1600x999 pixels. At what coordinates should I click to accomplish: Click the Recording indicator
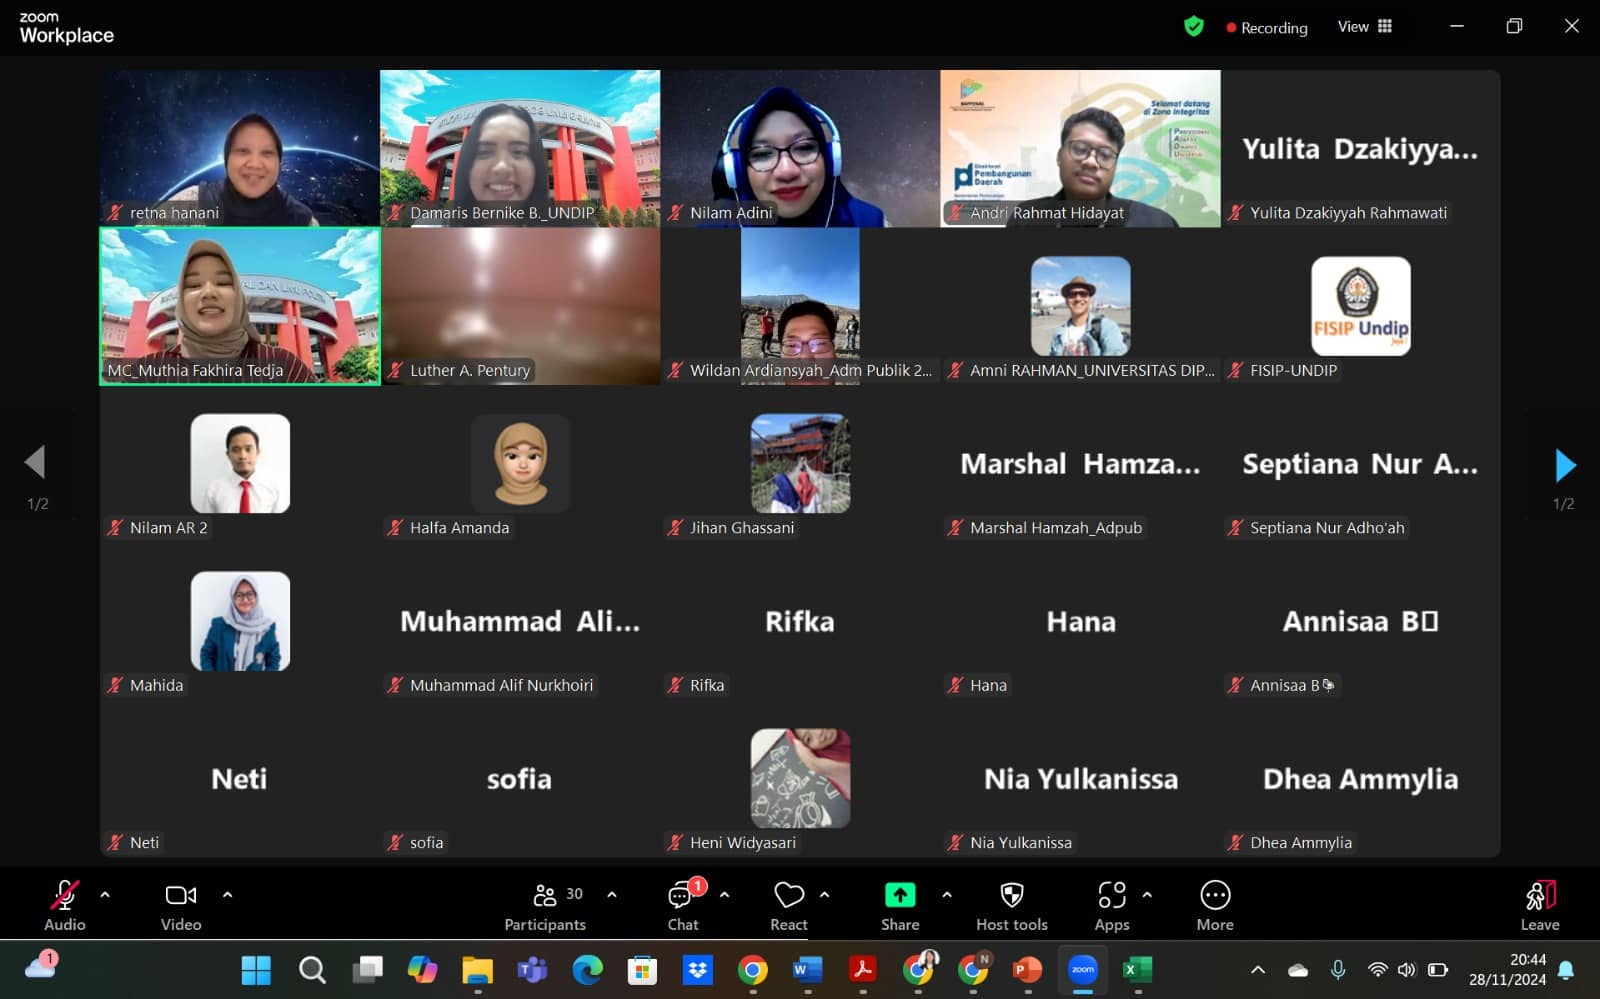pos(1267,28)
